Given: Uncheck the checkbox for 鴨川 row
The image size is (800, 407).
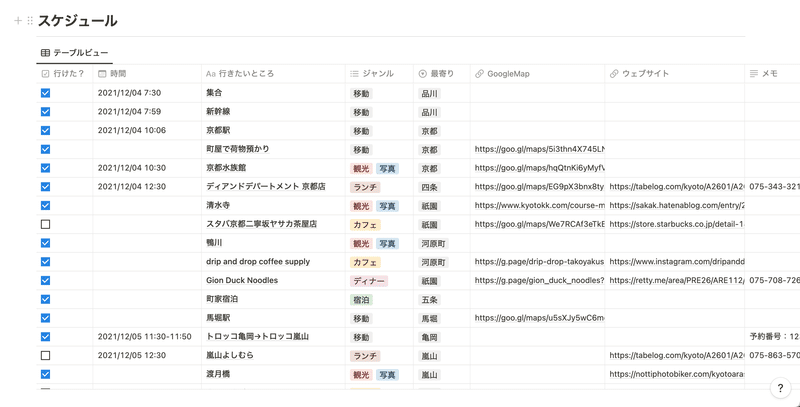Looking at the screenshot, I should (45, 243).
